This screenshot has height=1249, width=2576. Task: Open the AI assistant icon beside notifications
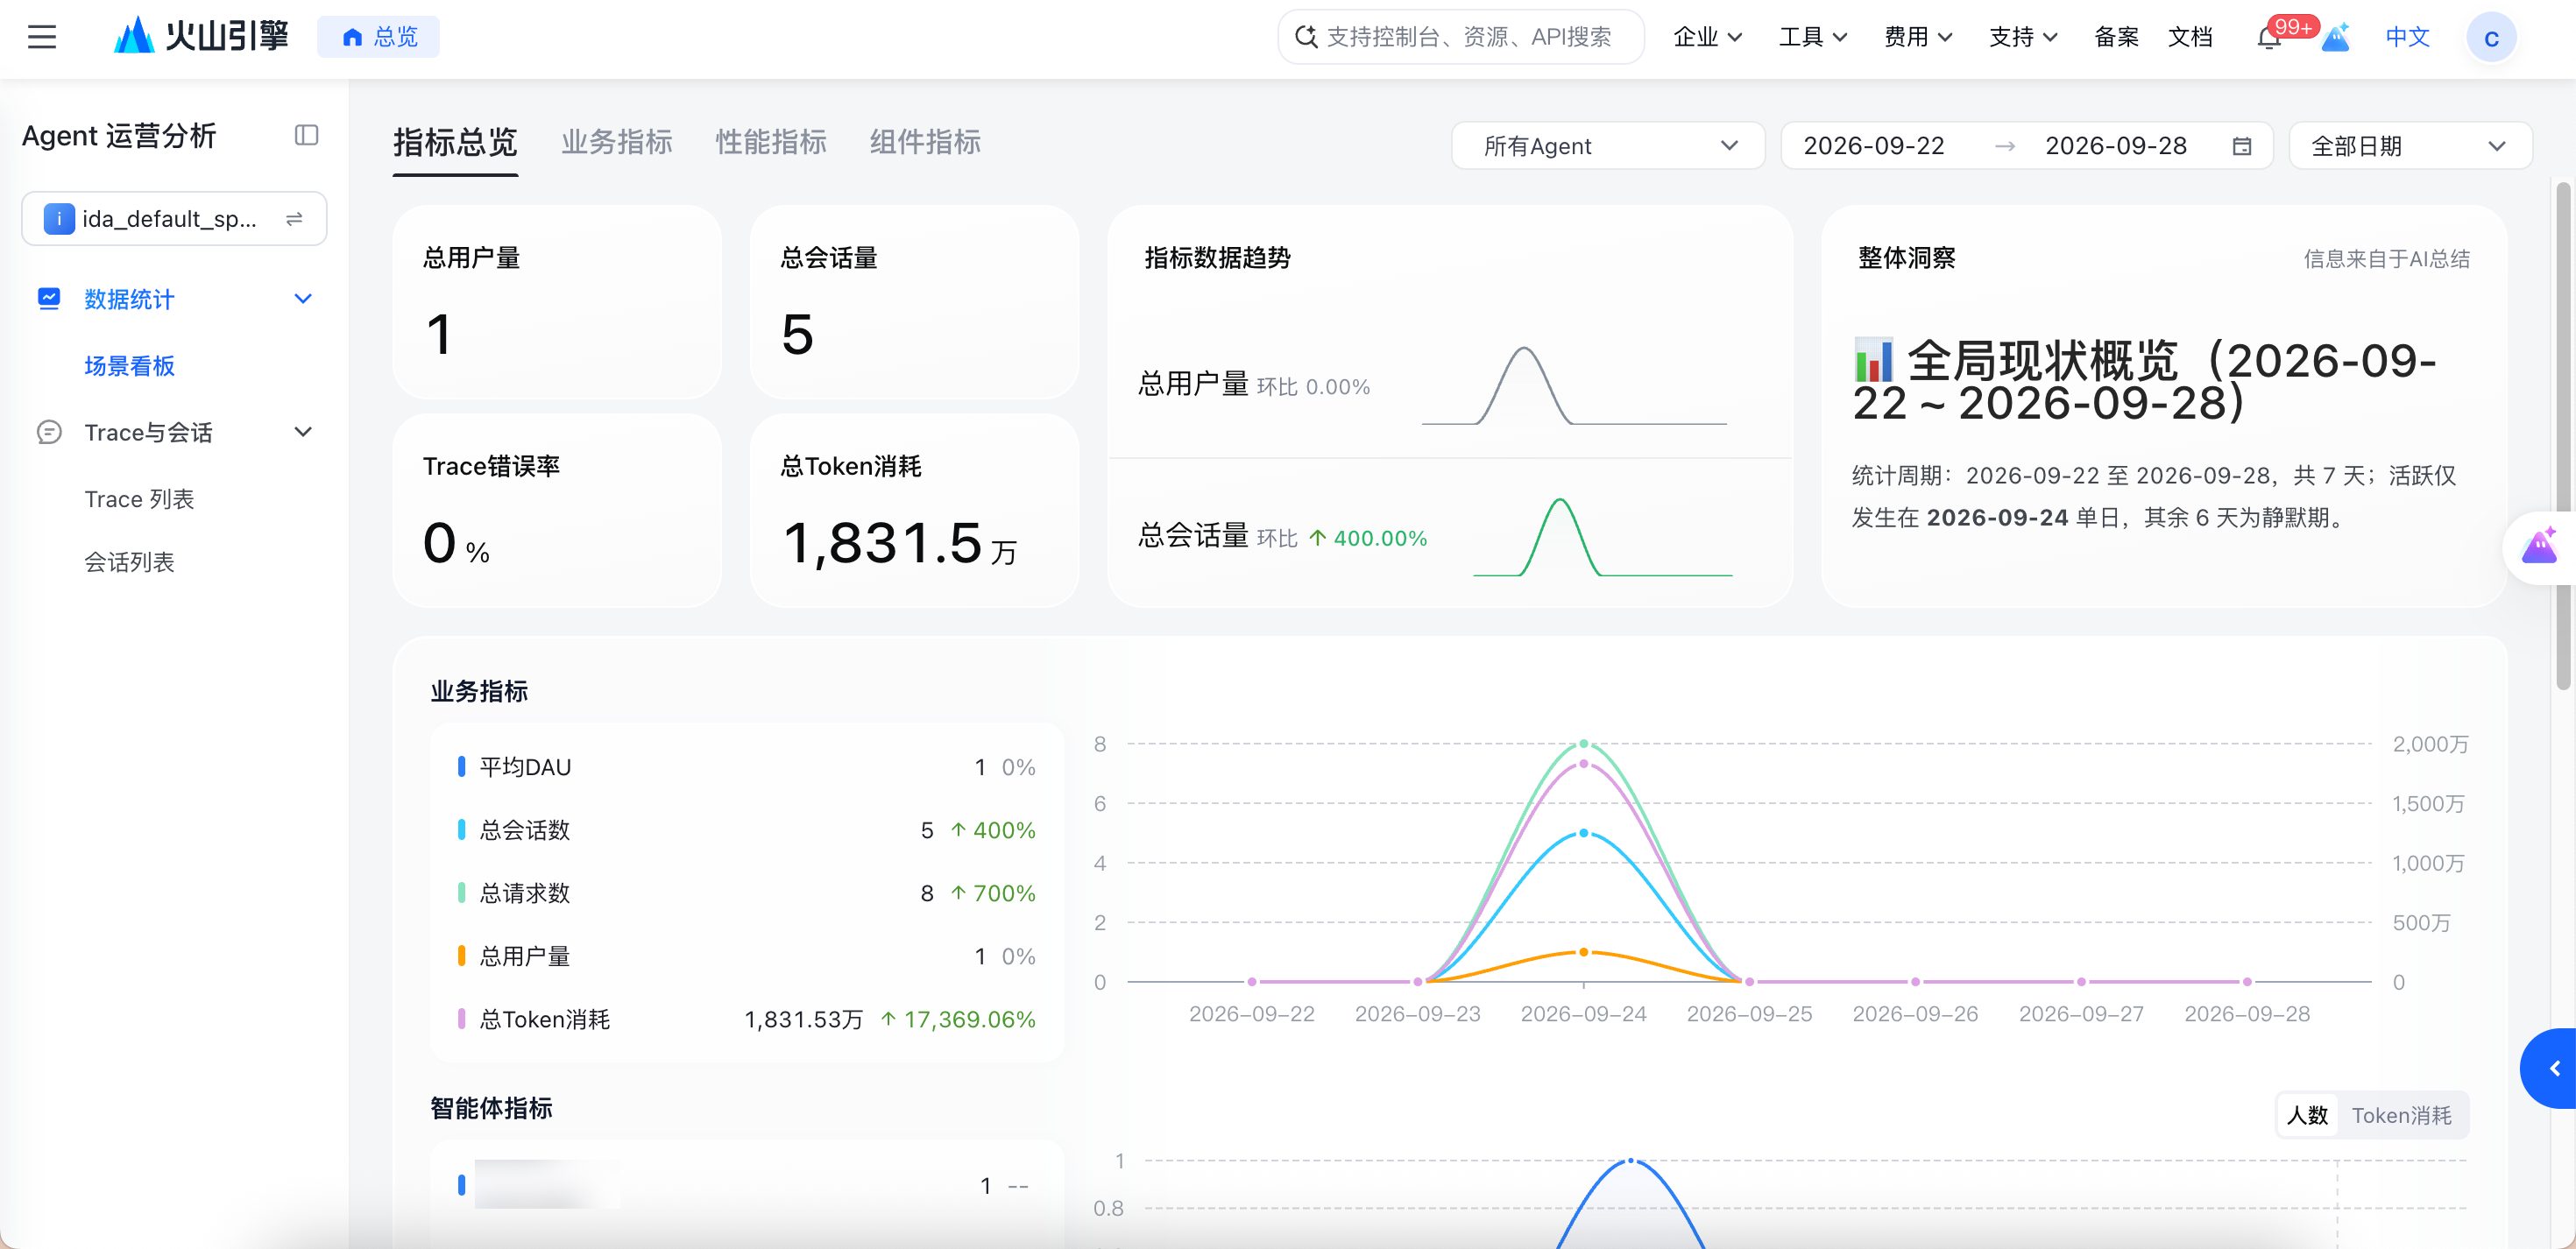click(x=2335, y=38)
